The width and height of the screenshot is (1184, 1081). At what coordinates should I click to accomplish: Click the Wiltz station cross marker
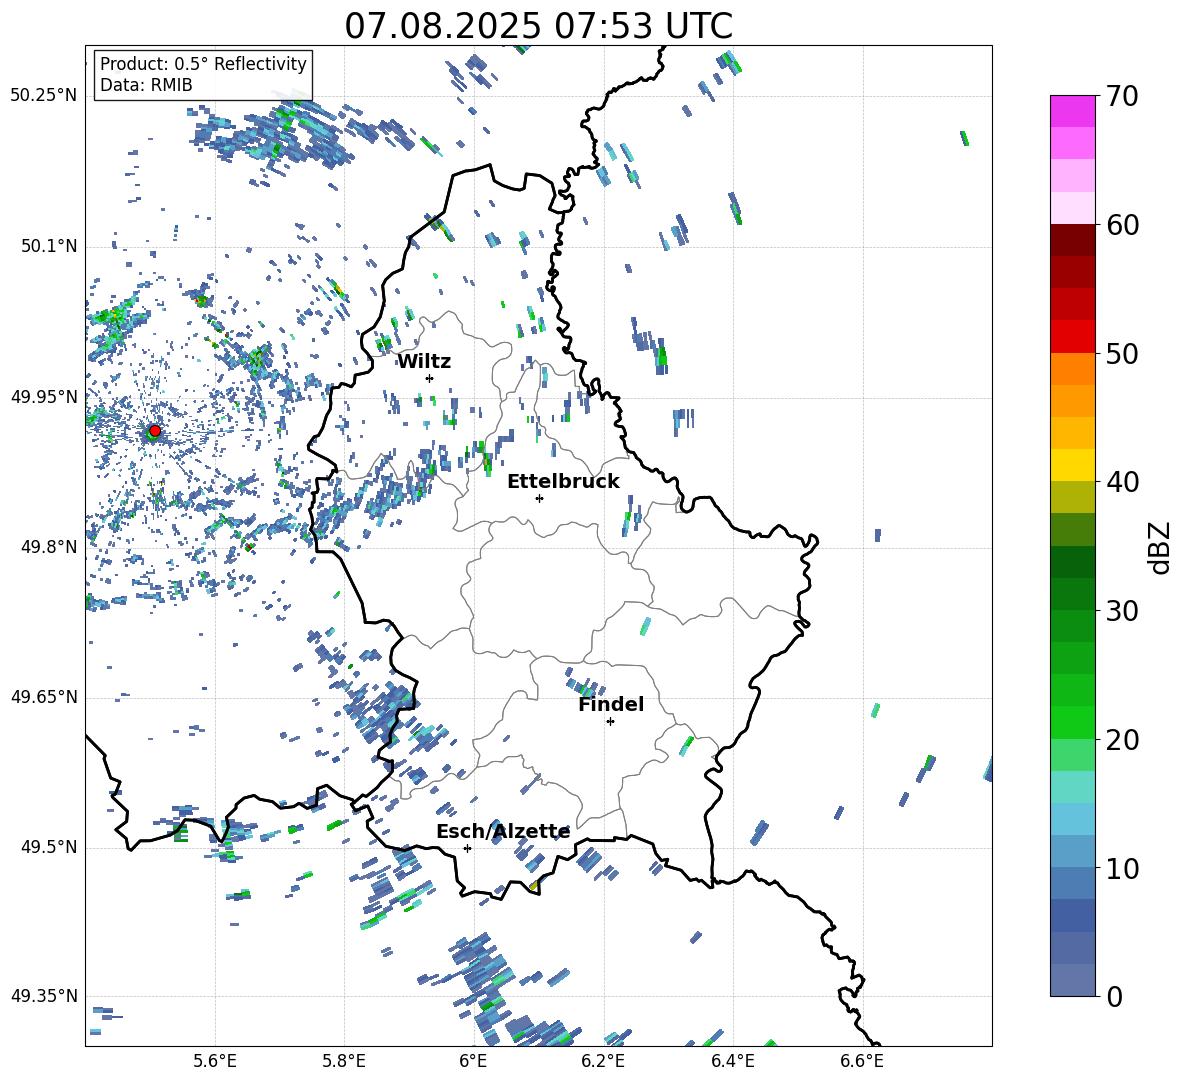coord(430,378)
